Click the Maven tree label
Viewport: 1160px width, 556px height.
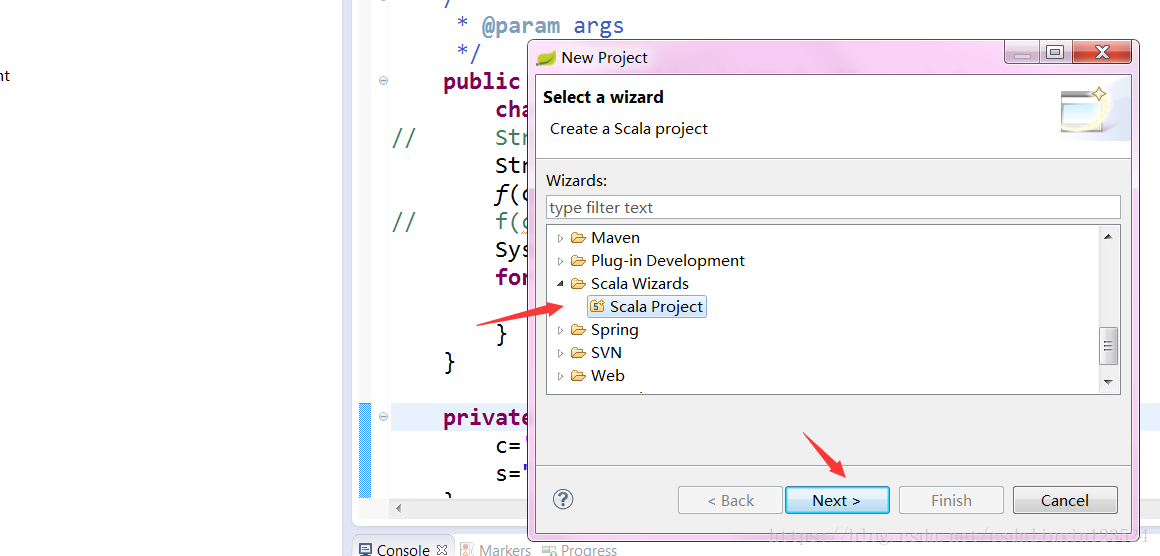tap(616, 238)
